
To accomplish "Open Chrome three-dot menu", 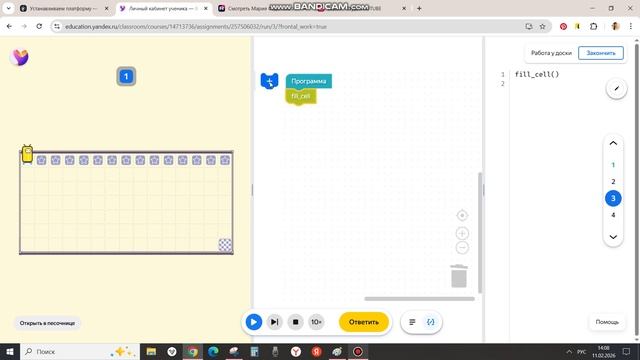I will [631, 26].
